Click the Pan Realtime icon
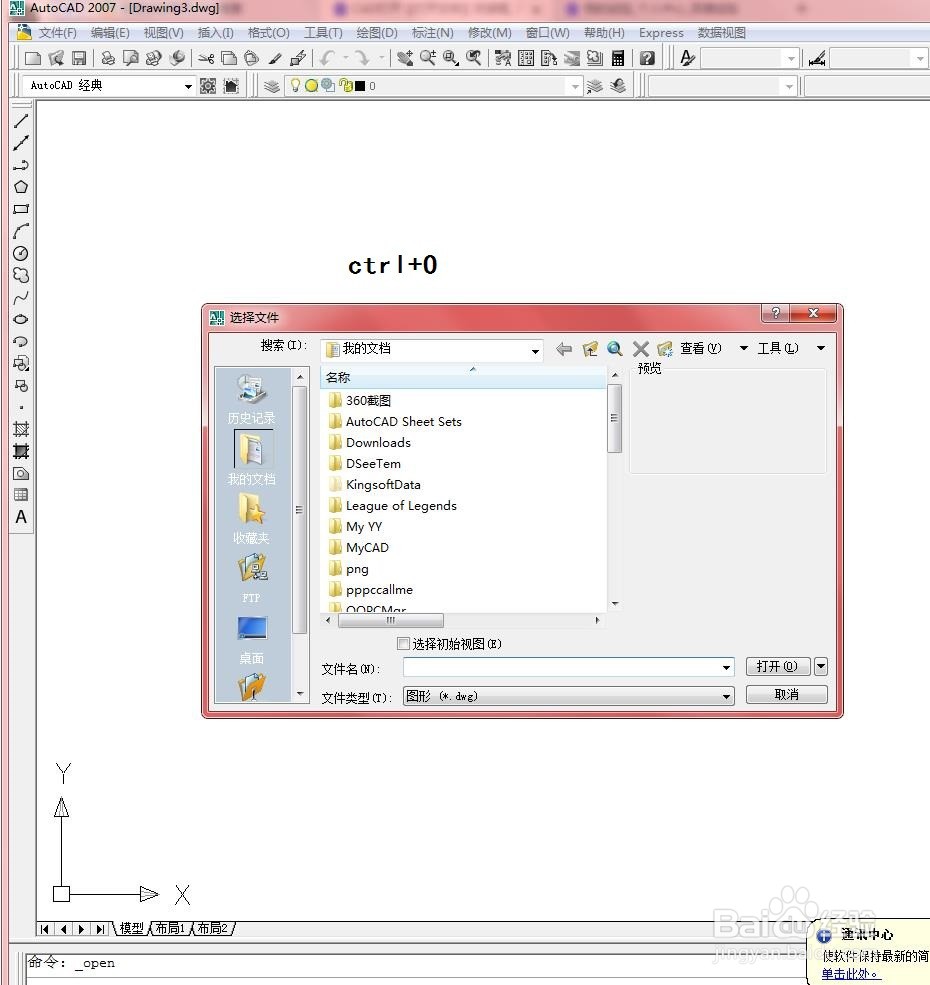930x985 pixels. pos(405,58)
